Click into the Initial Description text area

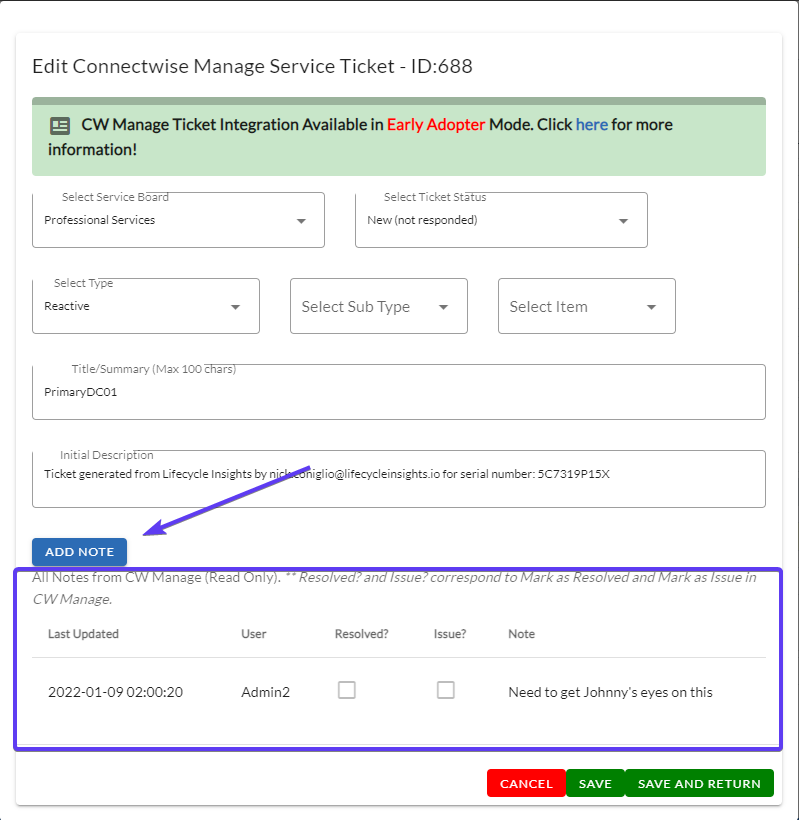399,479
